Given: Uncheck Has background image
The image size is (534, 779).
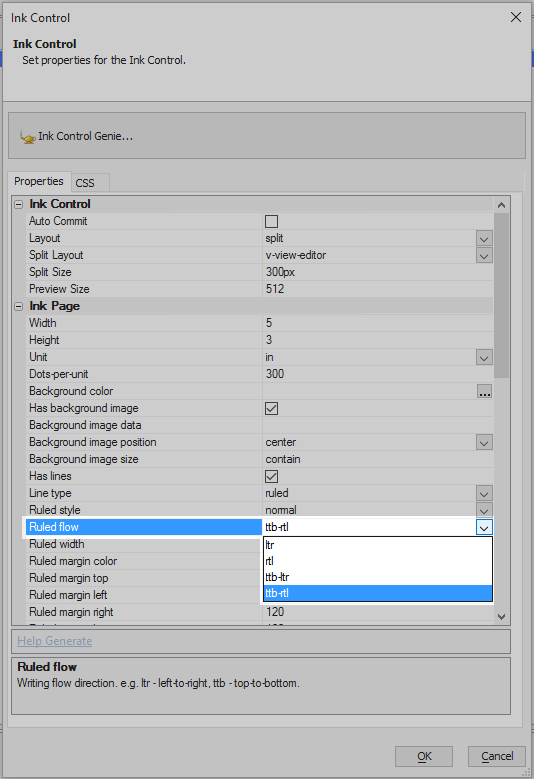Looking at the screenshot, I should tap(271, 408).
